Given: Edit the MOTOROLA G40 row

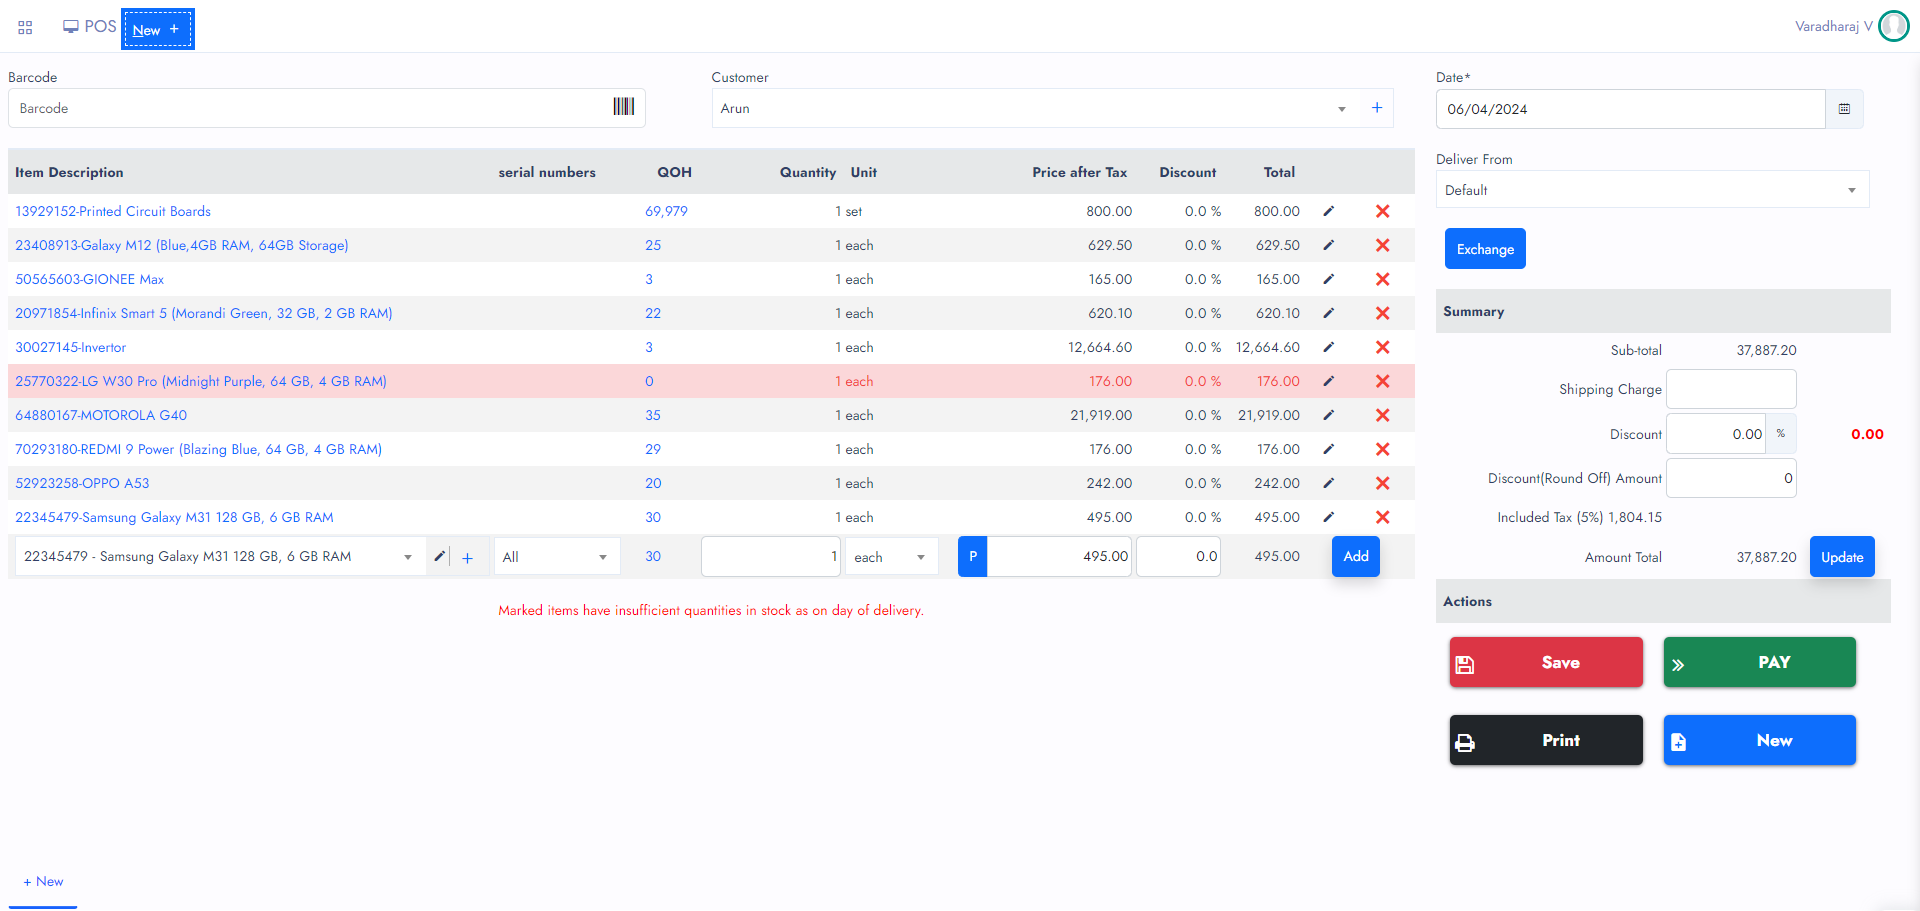Looking at the screenshot, I should click(1329, 415).
